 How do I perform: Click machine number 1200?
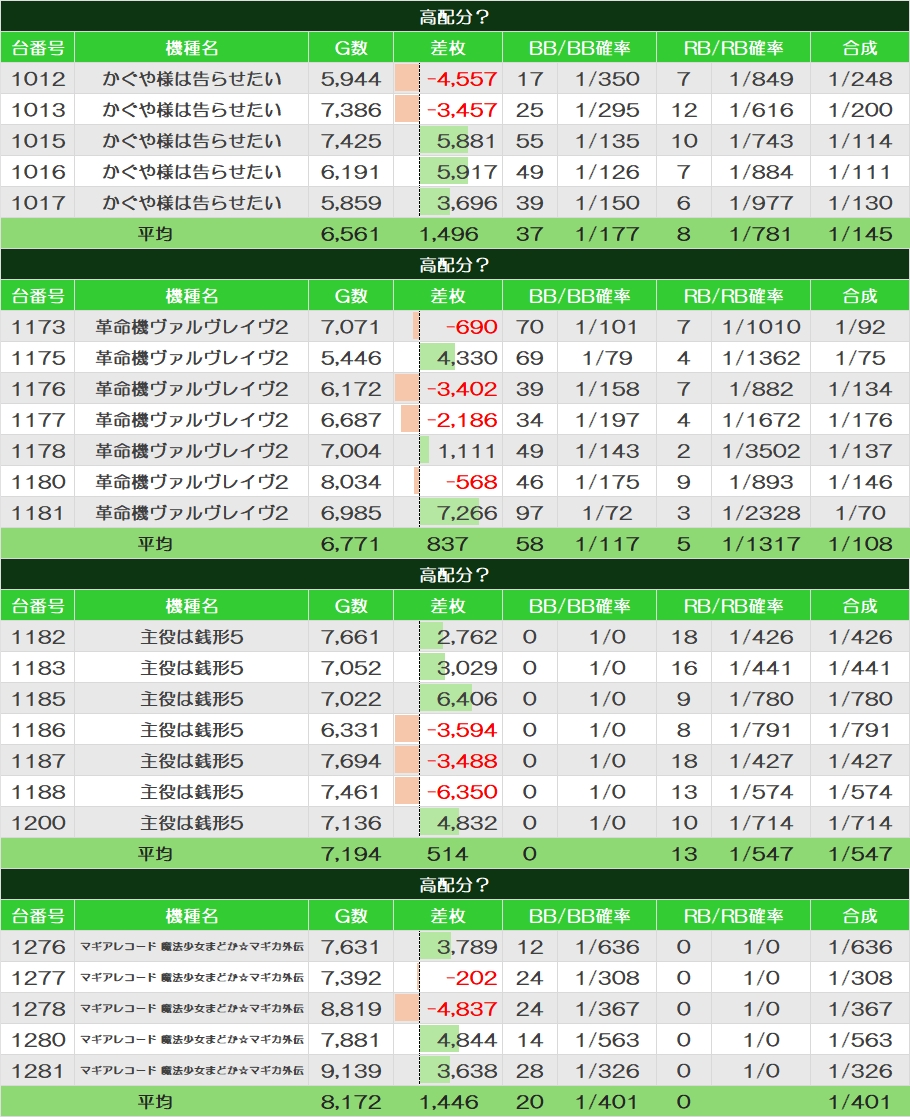coord(38,823)
